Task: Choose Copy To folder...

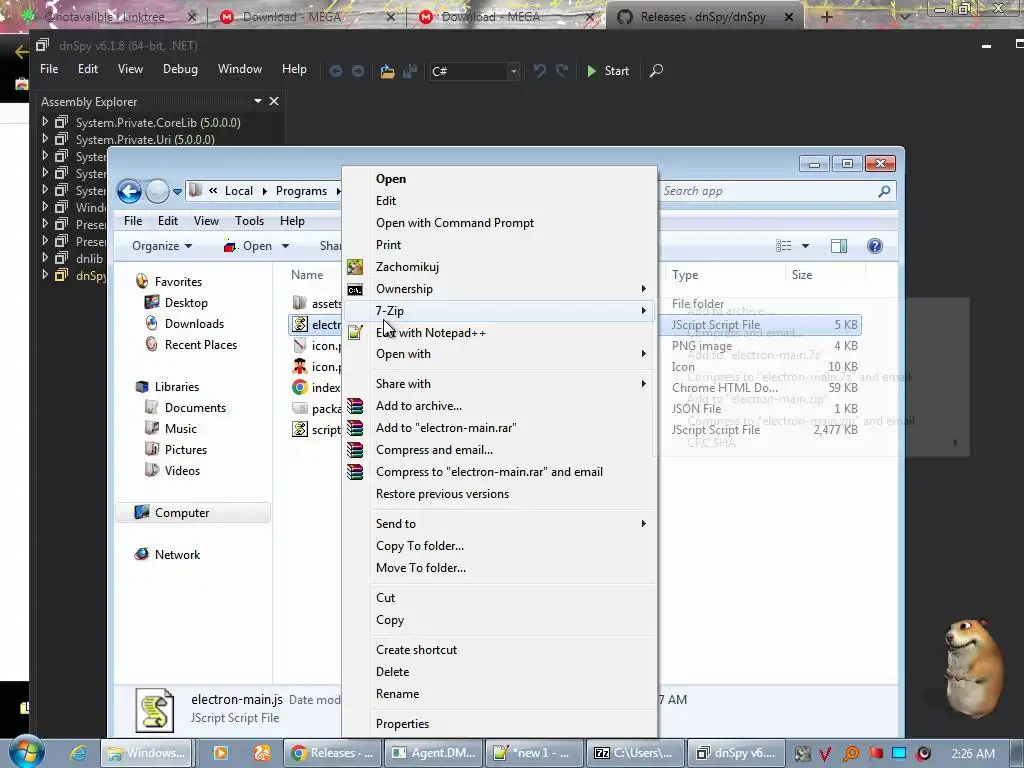Action: 500,546
